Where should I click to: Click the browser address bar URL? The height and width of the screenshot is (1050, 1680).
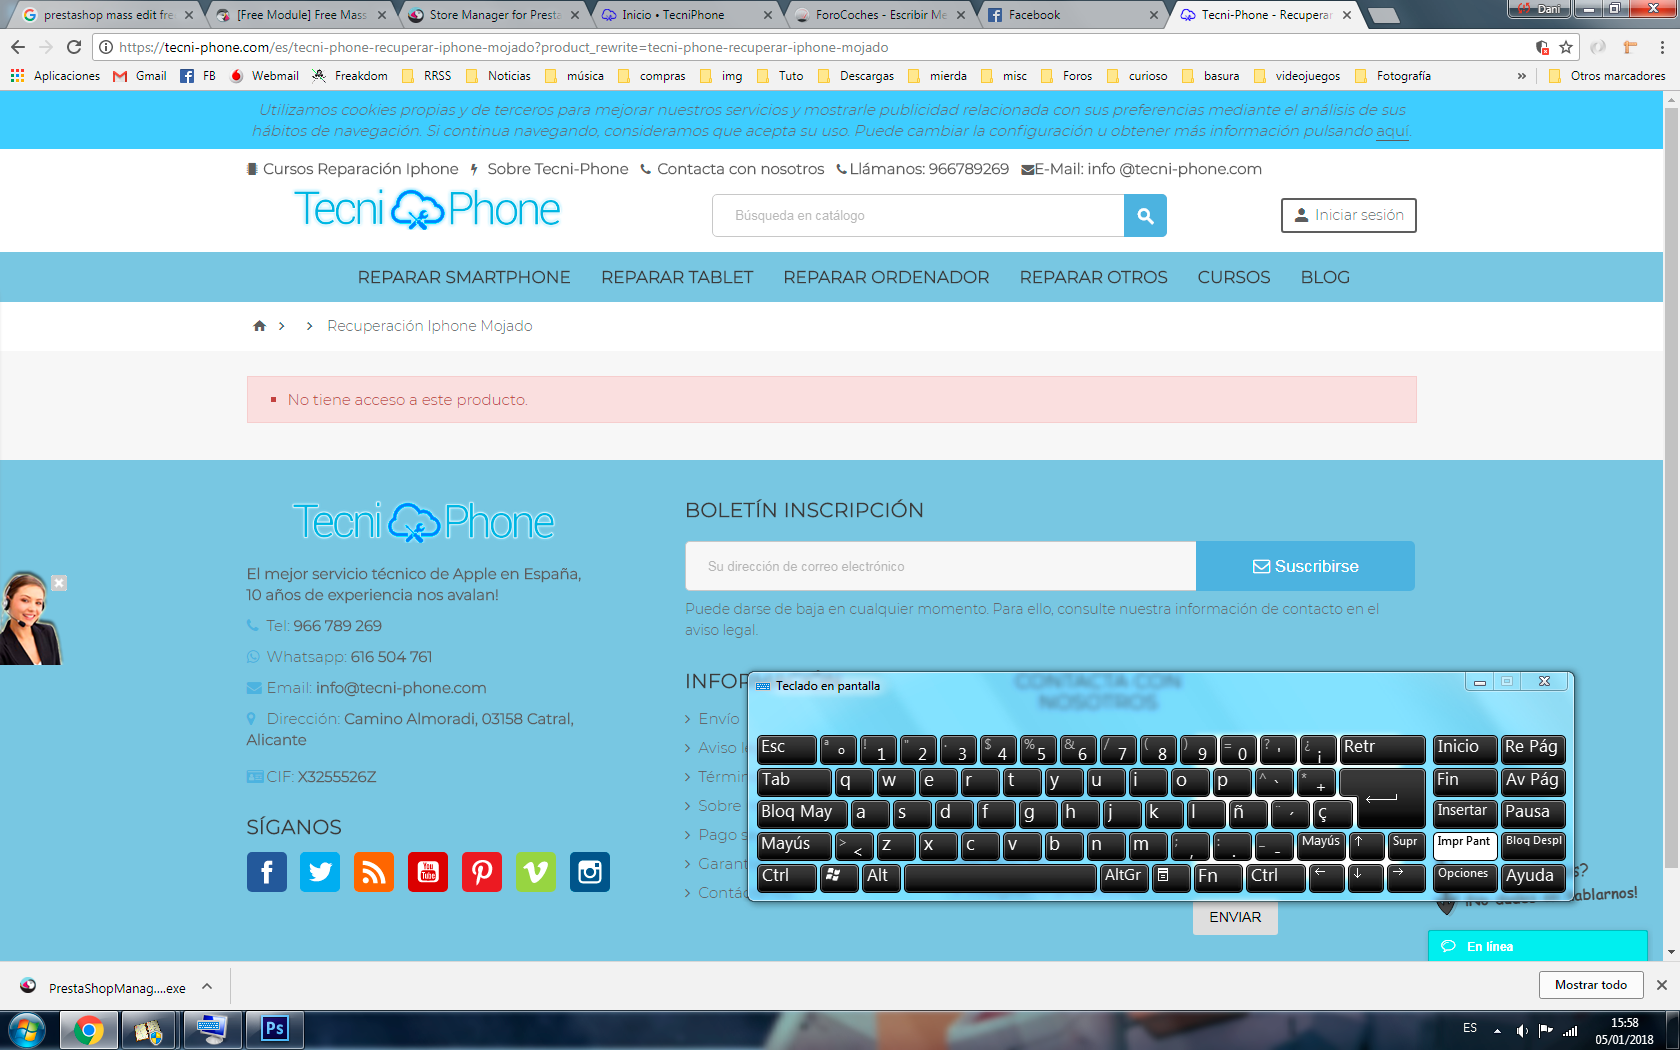(503, 47)
